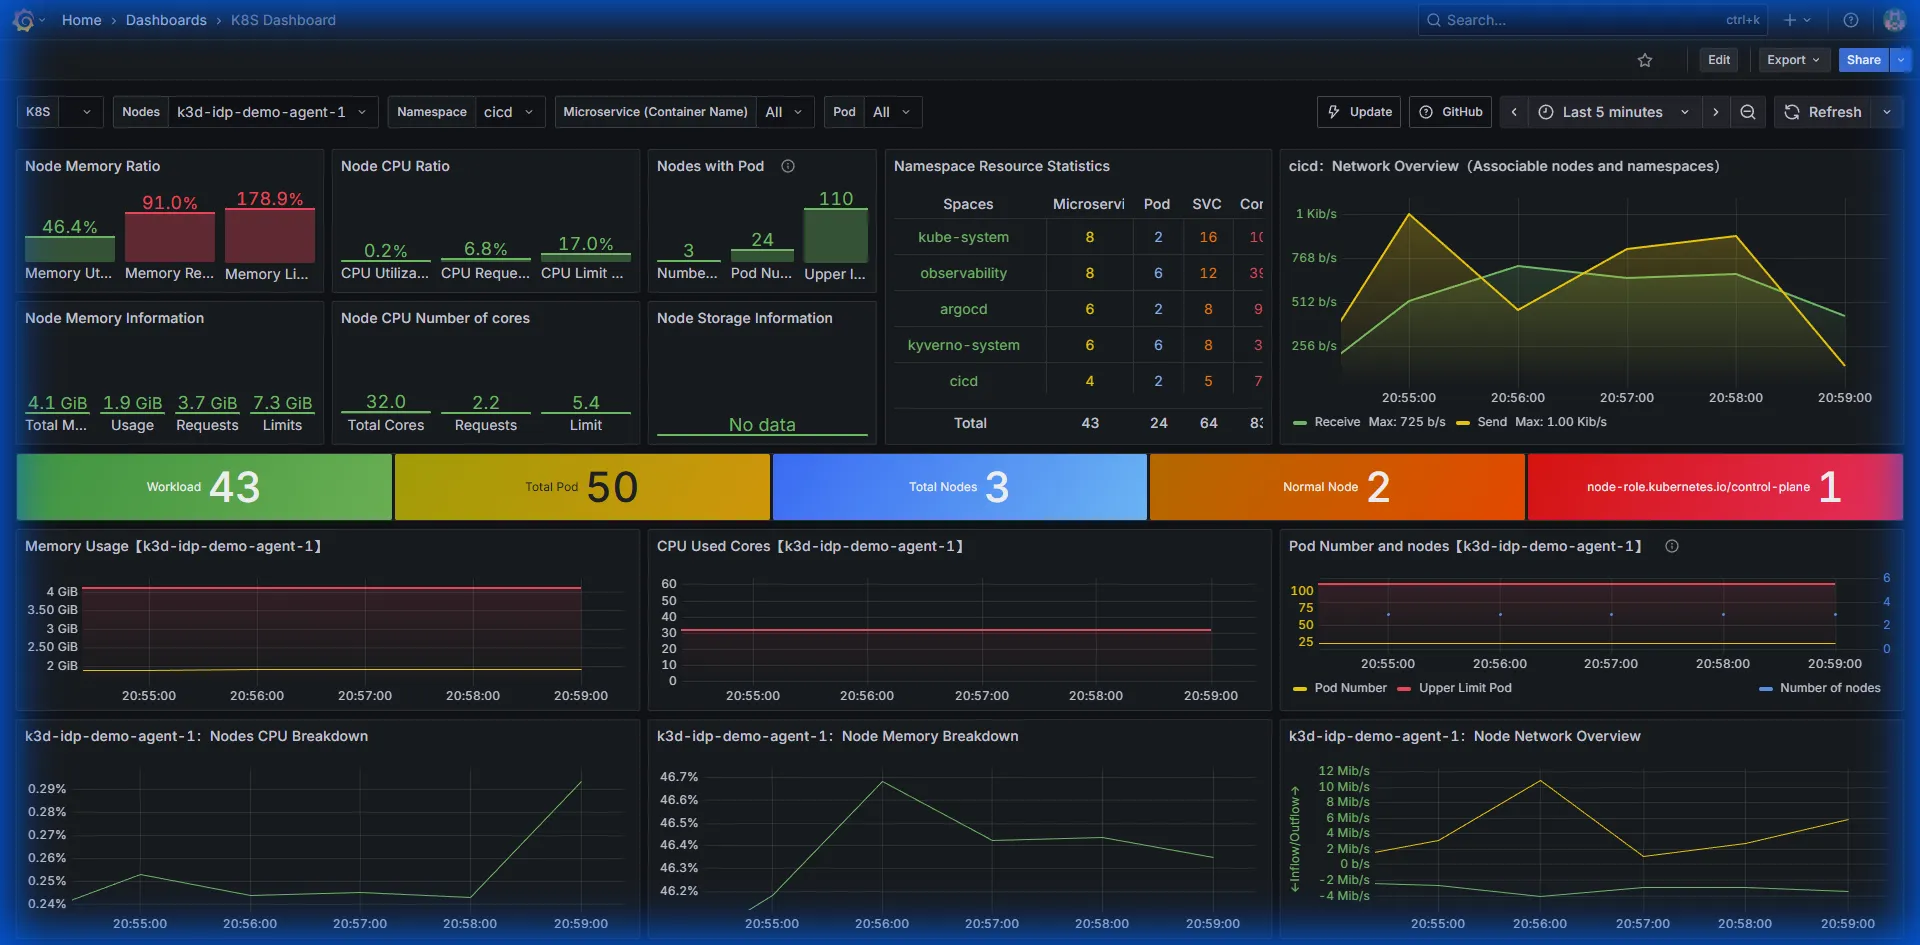Click the Share button
The width and height of the screenshot is (1920, 945).
[1863, 60]
